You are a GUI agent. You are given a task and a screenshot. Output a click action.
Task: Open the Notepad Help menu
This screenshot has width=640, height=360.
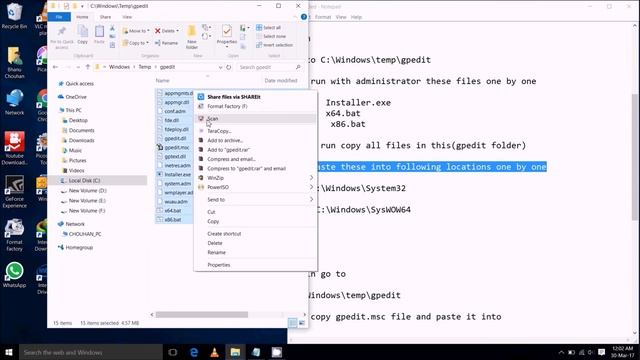coord(356,17)
